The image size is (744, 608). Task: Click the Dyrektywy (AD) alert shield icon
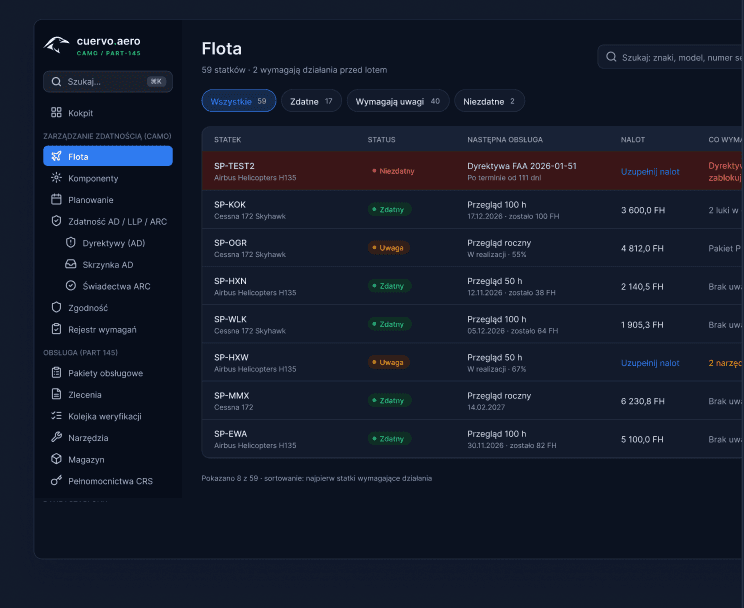tap(71, 243)
